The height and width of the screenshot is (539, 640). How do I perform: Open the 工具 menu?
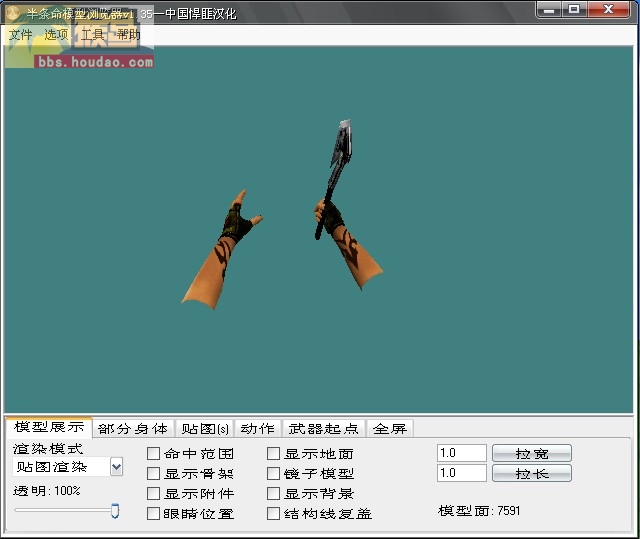click(92, 35)
